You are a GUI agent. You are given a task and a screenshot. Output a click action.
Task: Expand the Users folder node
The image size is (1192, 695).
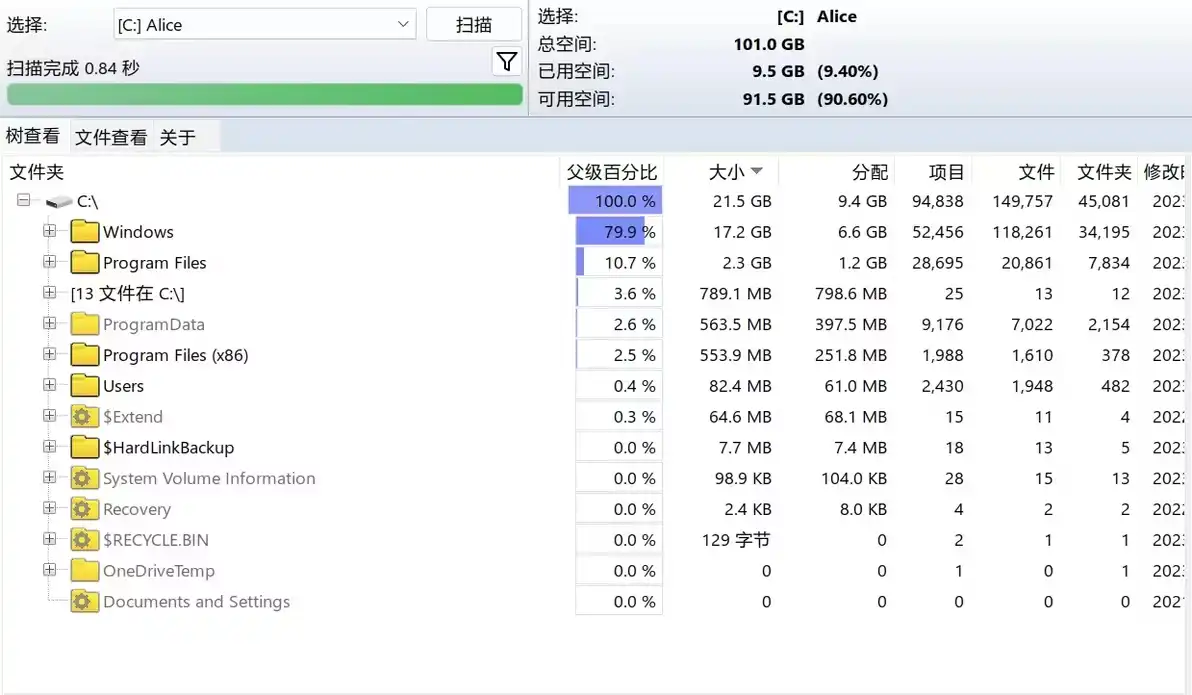[49, 385]
